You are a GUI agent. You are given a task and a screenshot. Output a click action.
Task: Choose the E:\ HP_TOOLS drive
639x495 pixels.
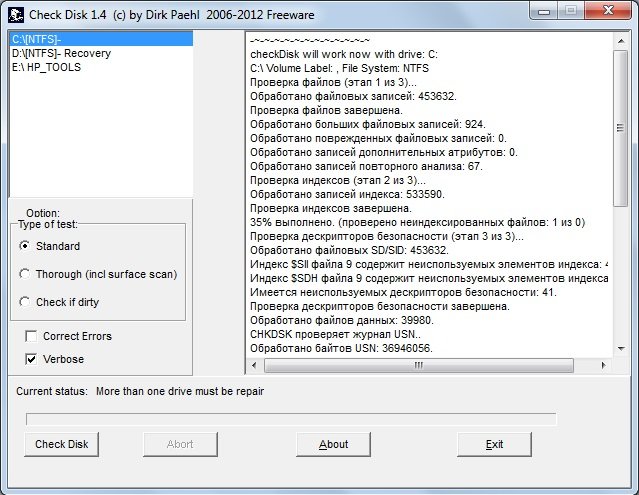46,67
